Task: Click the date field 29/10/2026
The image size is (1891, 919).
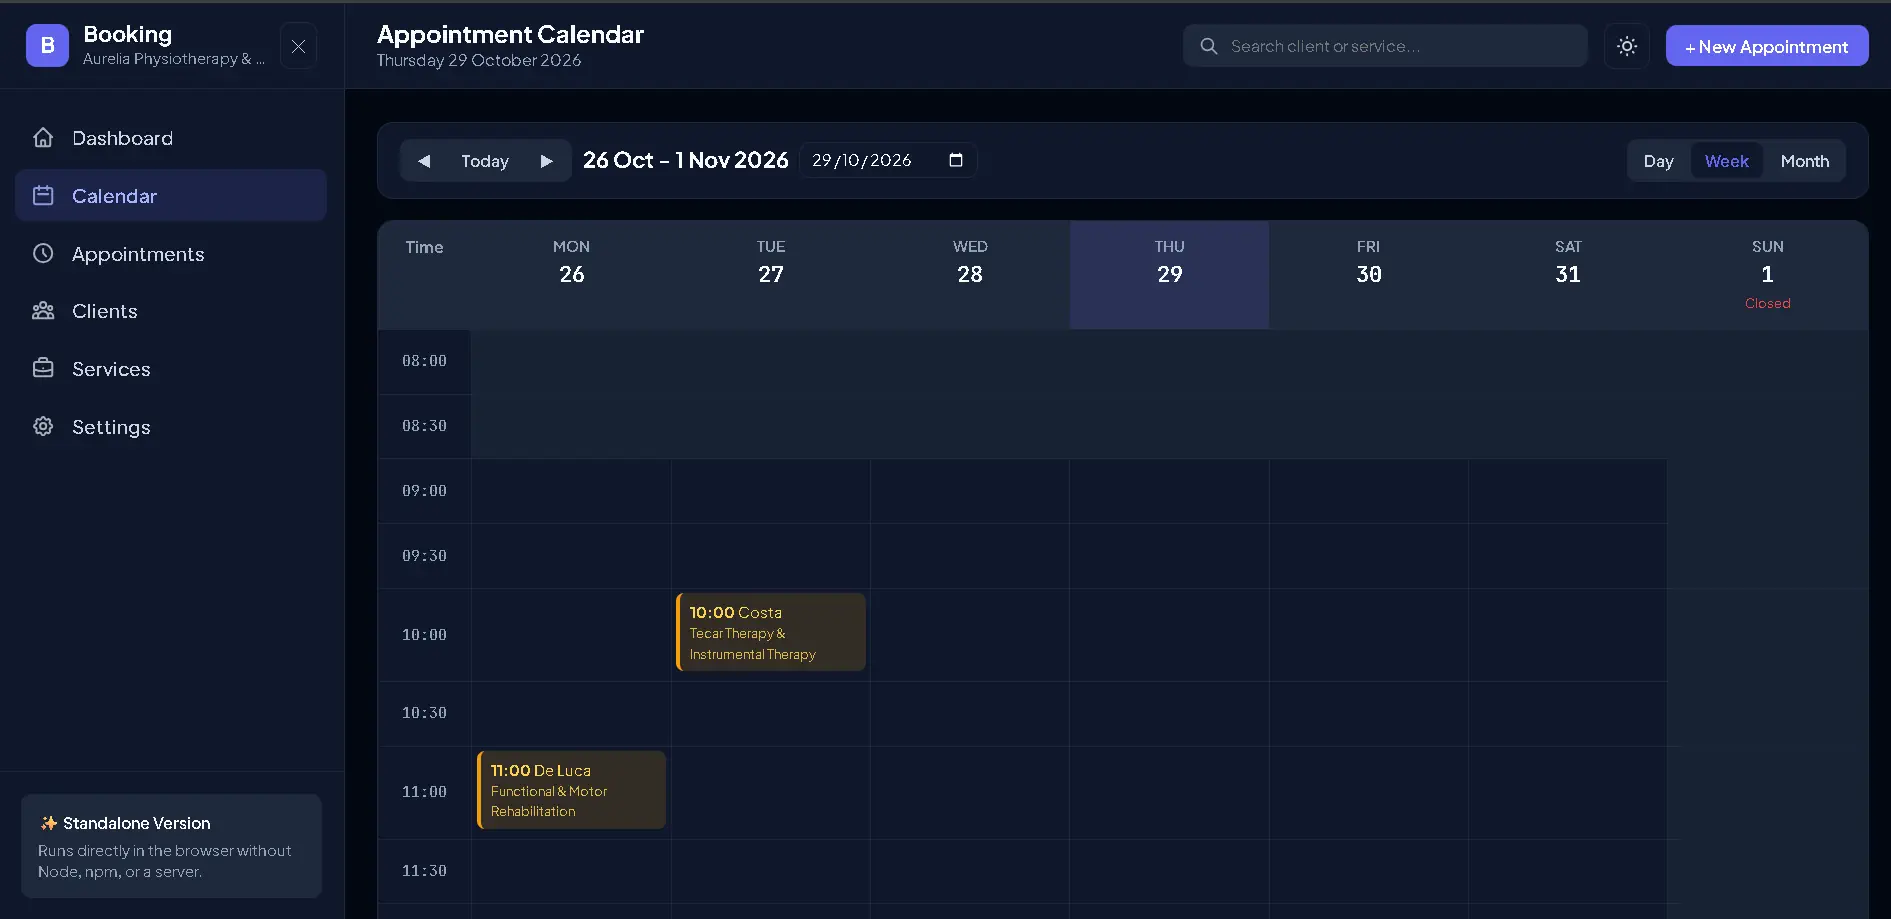Action: coord(888,160)
